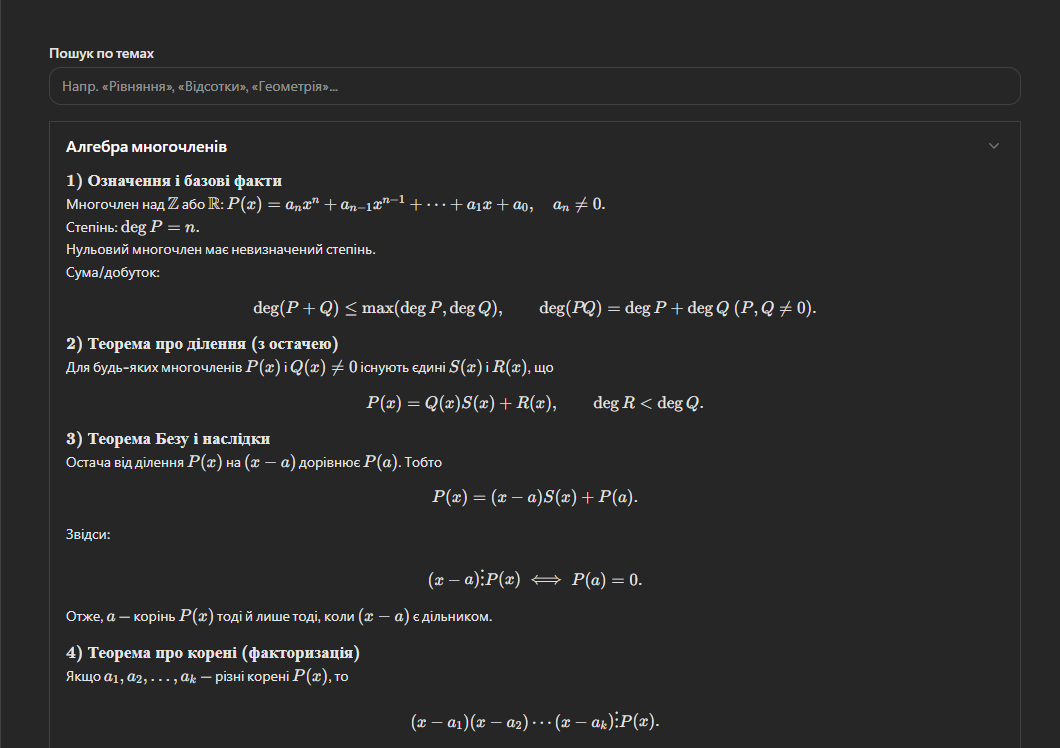1060x748 pixels.
Task: Click the Нульовий многочлен sentence
Action: 220,249
